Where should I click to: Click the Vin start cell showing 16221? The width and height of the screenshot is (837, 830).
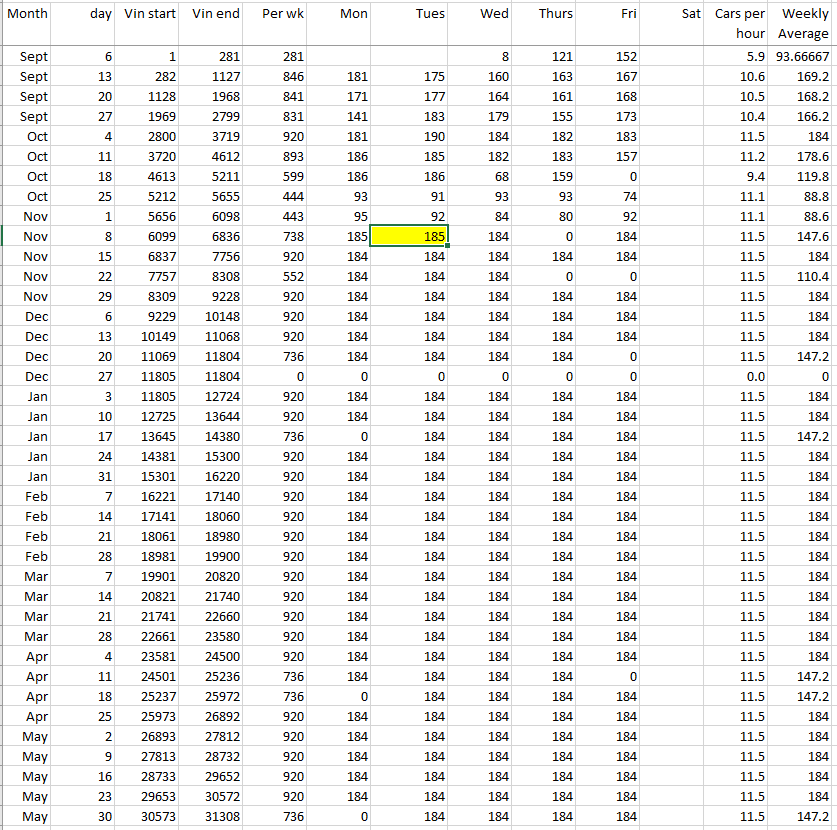coord(149,496)
